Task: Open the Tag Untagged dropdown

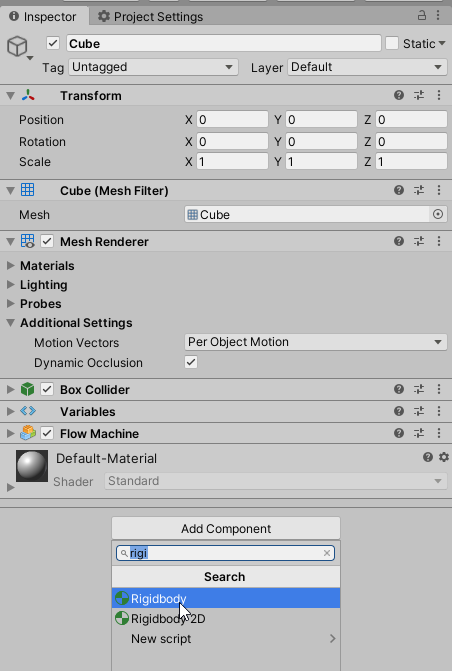Action: coord(153,67)
